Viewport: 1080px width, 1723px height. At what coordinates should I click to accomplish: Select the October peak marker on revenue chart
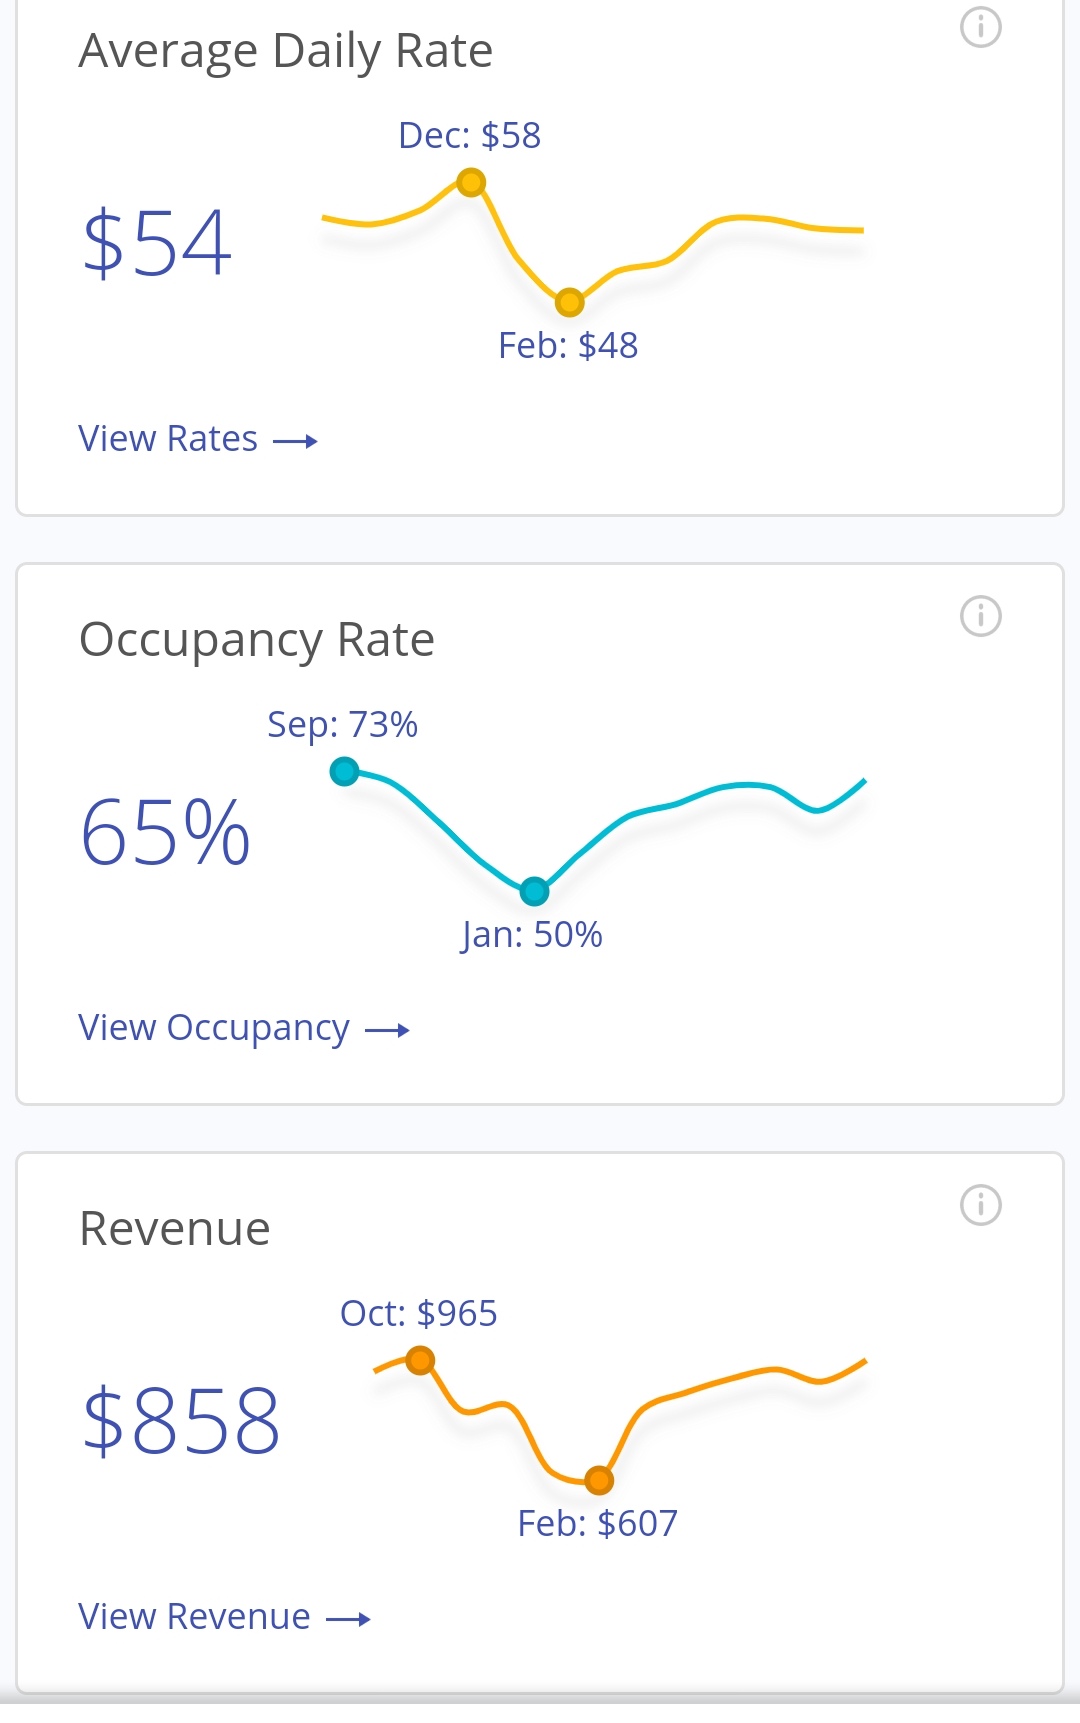tap(420, 1360)
